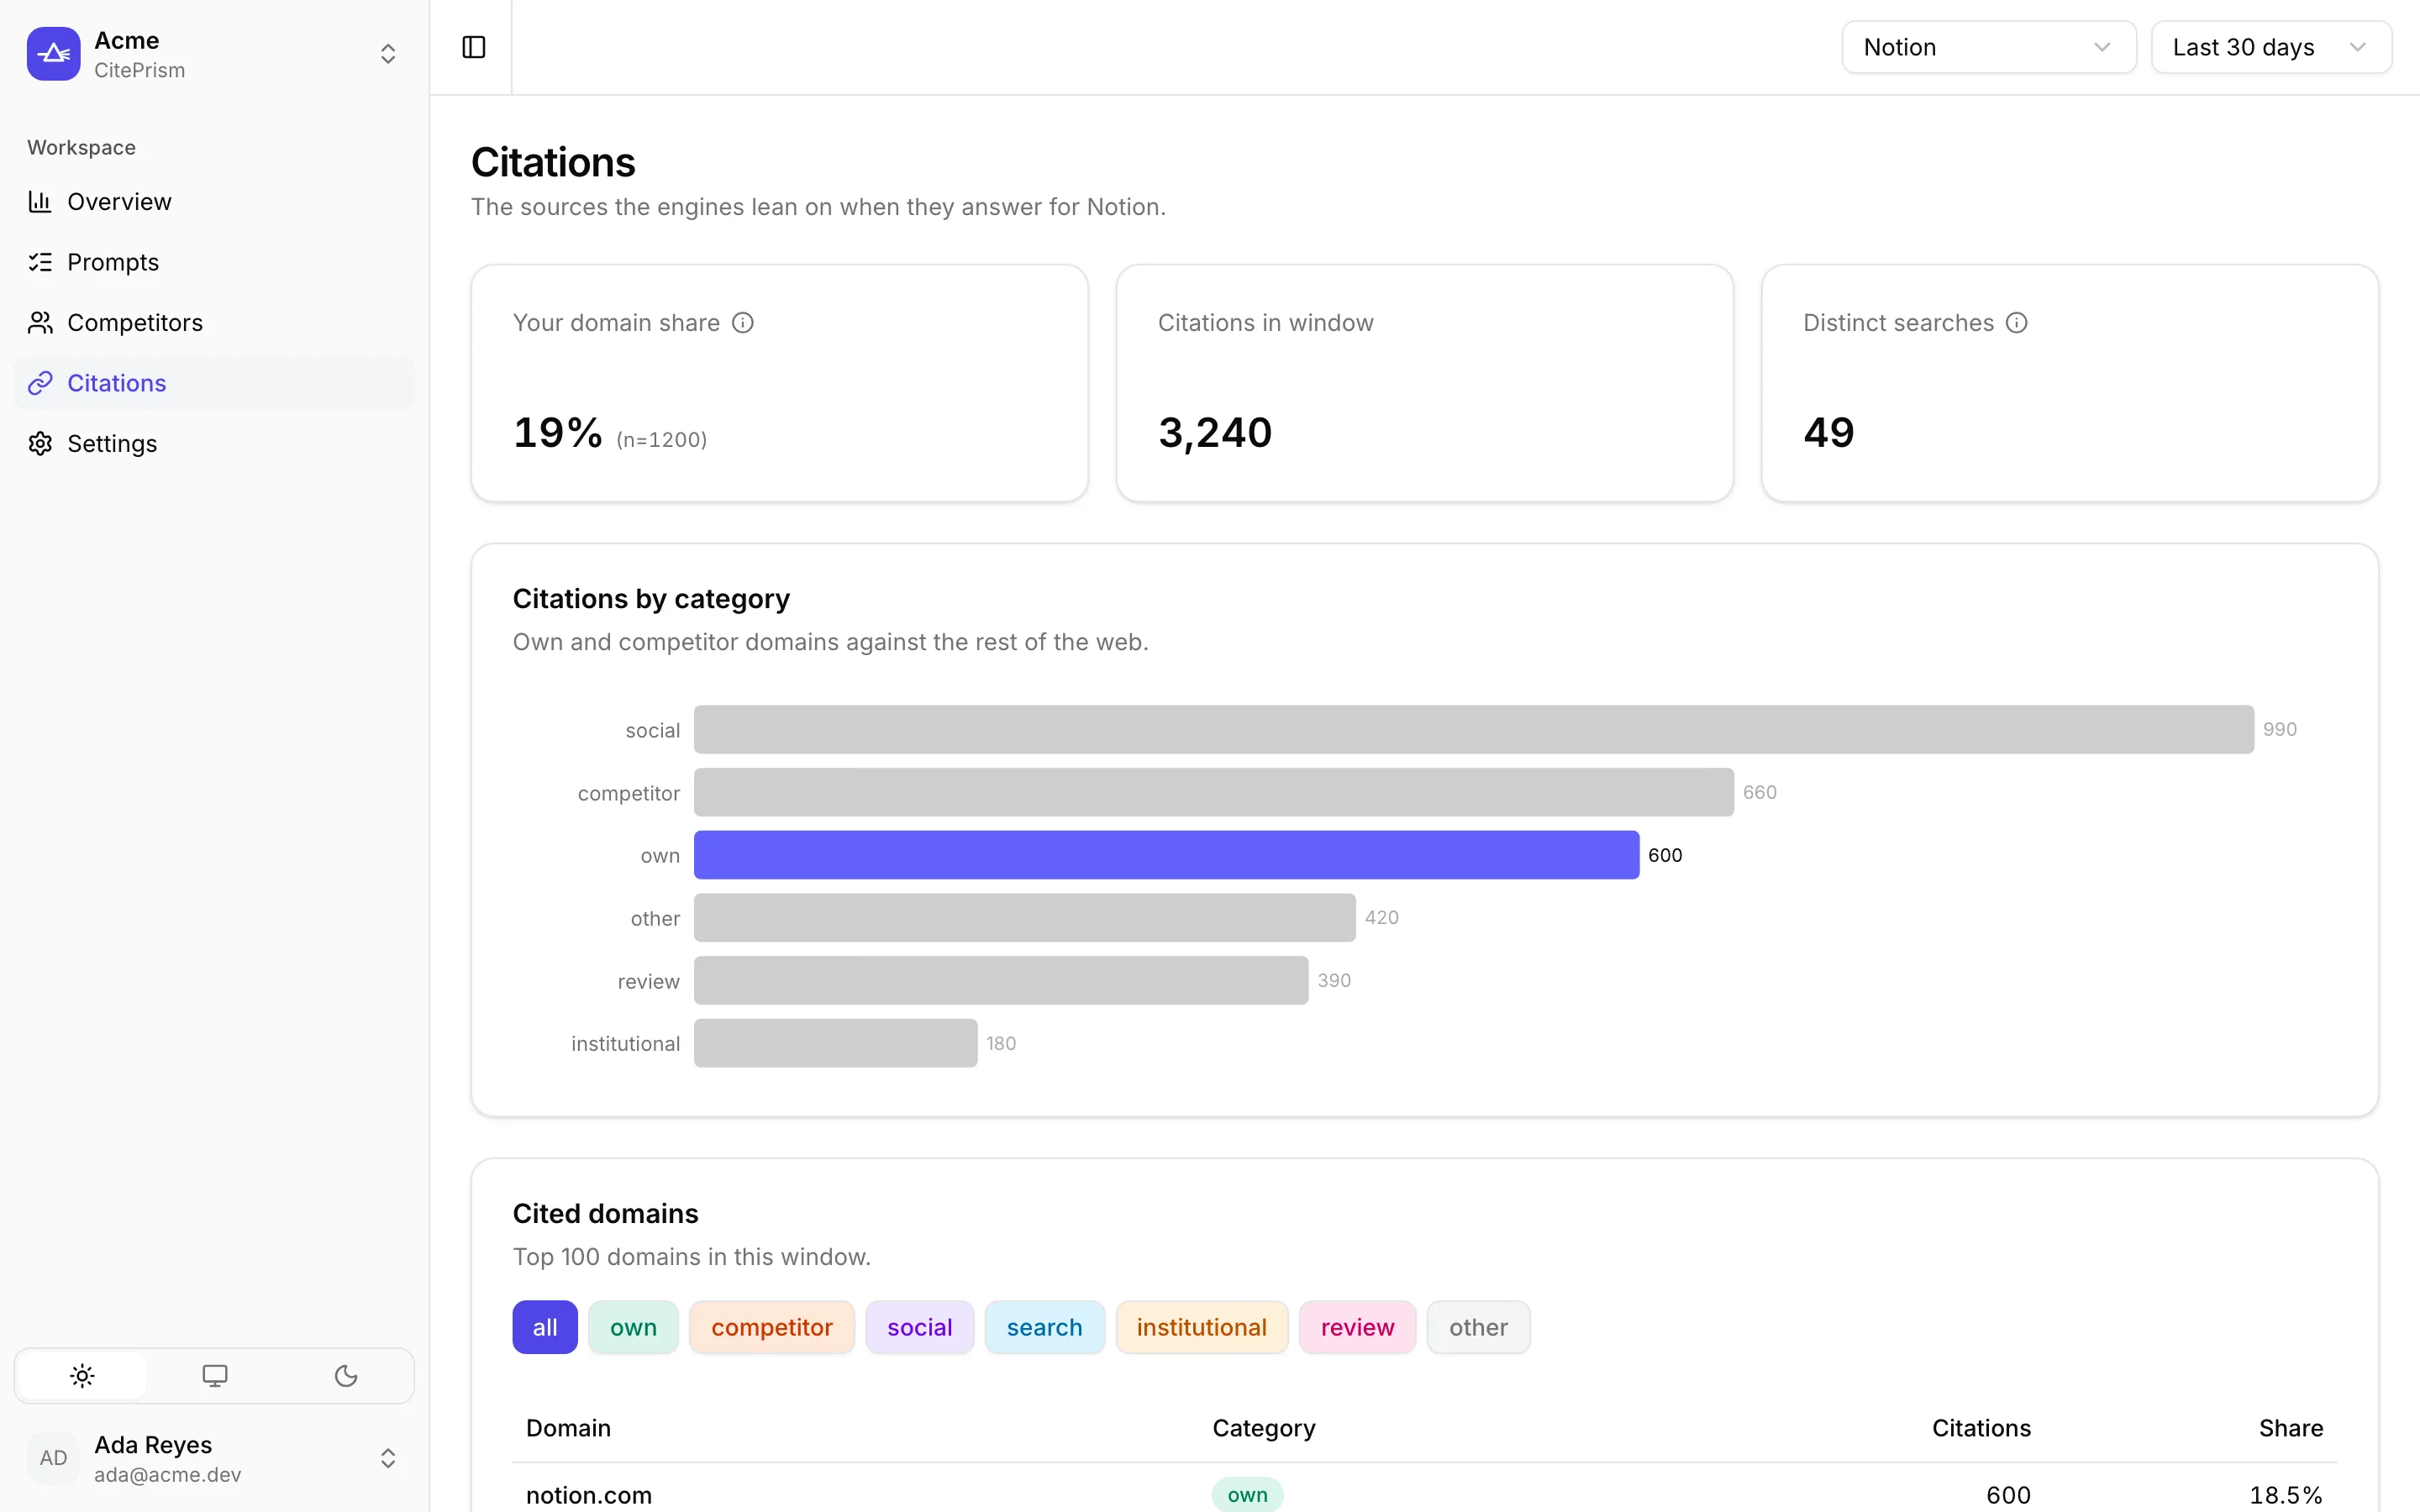Click the 600 citations cell for notion.com

pyautogui.click(x=2008, y=1495)
